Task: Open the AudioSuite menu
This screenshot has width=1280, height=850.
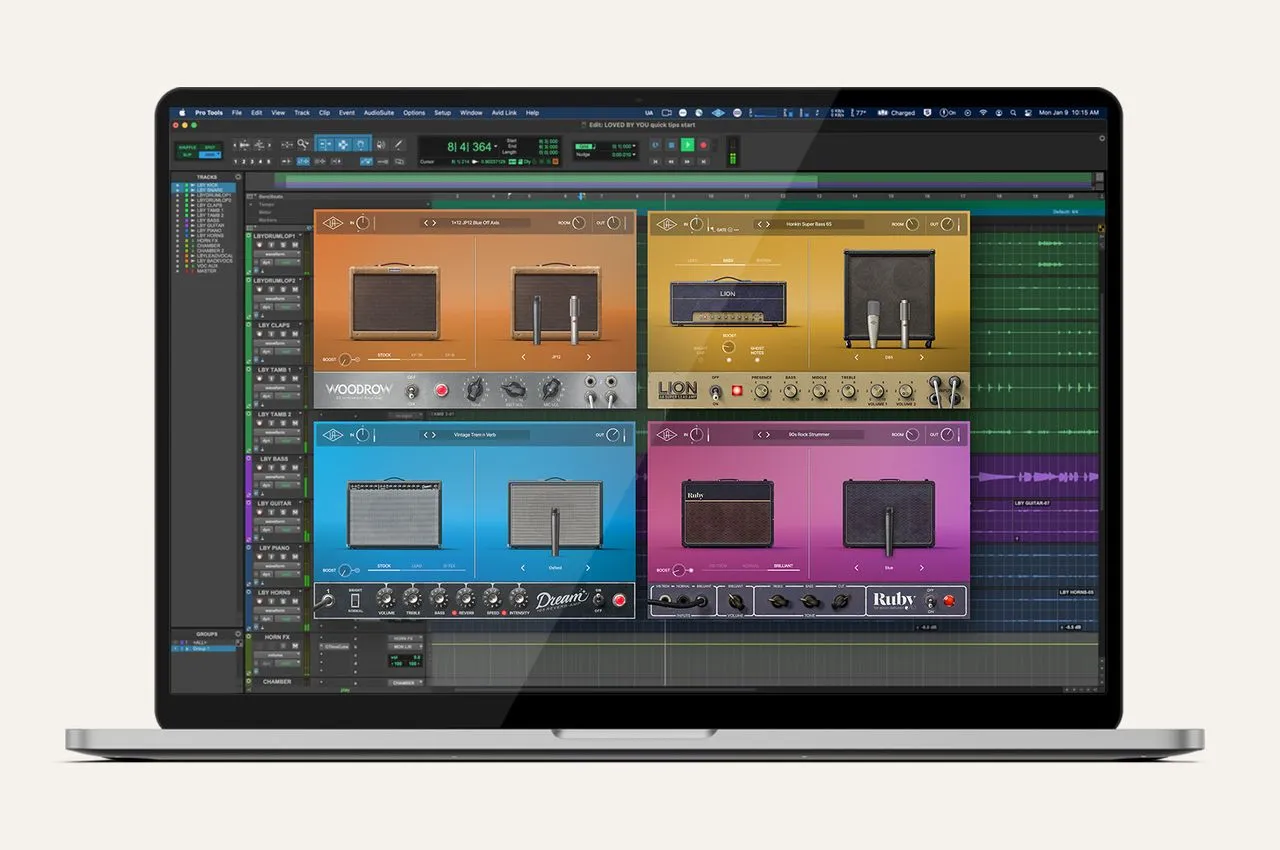Action: (379, 113)
